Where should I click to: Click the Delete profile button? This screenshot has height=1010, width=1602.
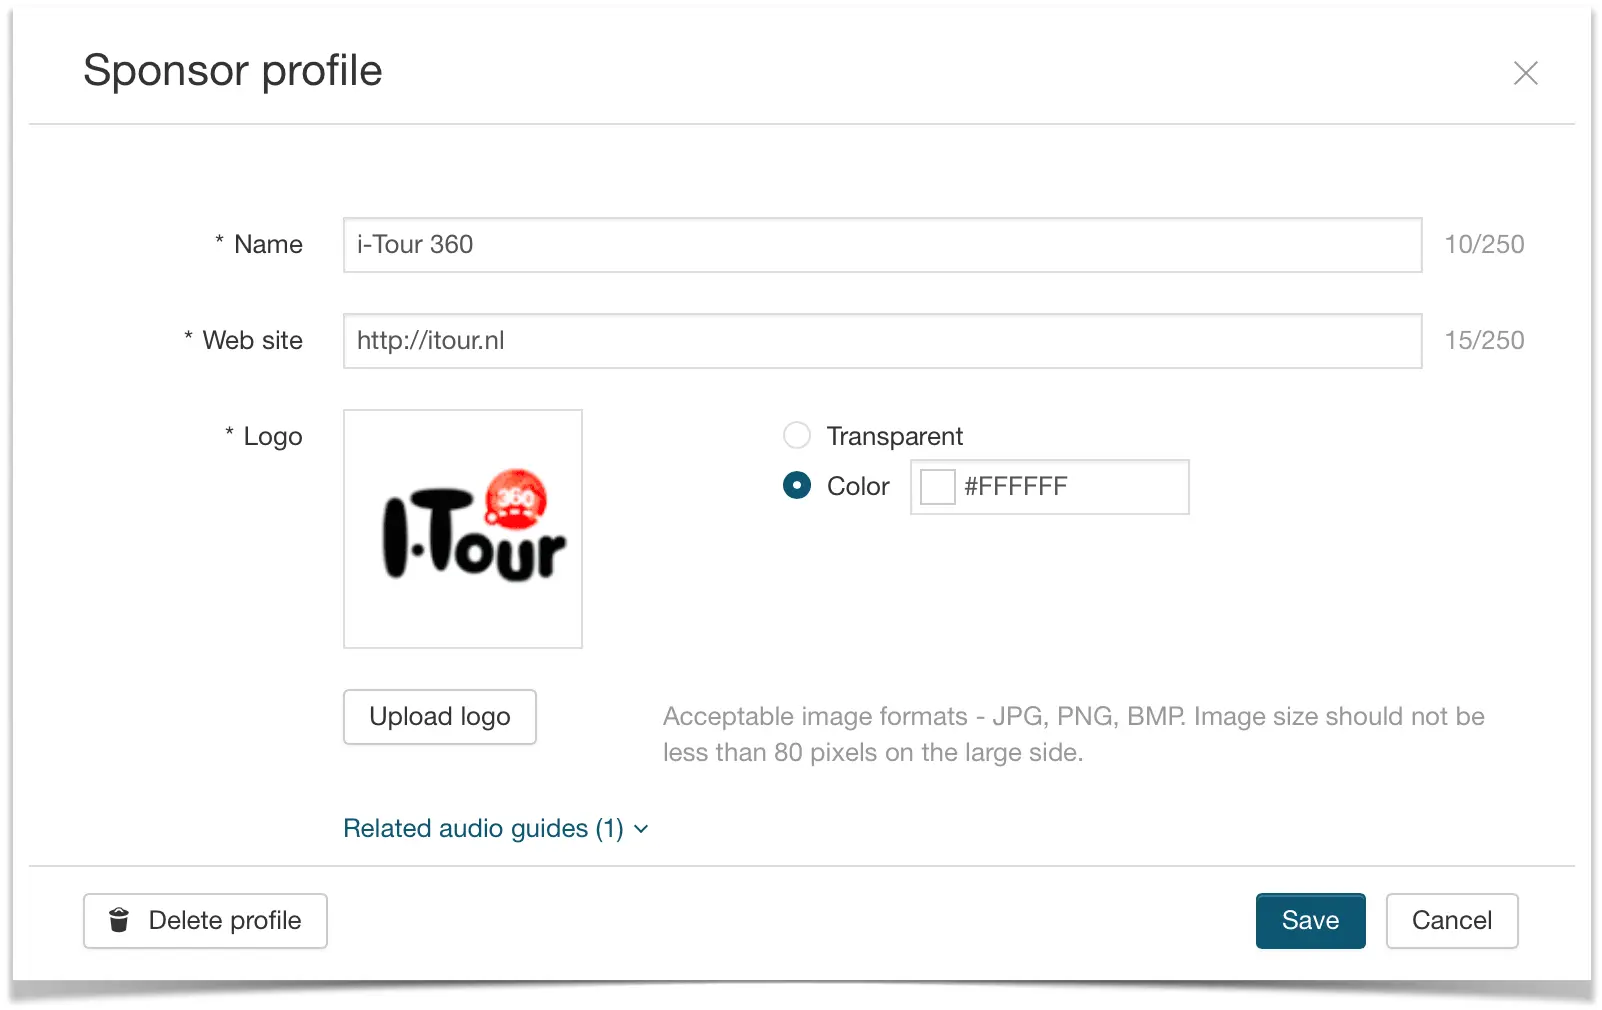click(205, 921)
